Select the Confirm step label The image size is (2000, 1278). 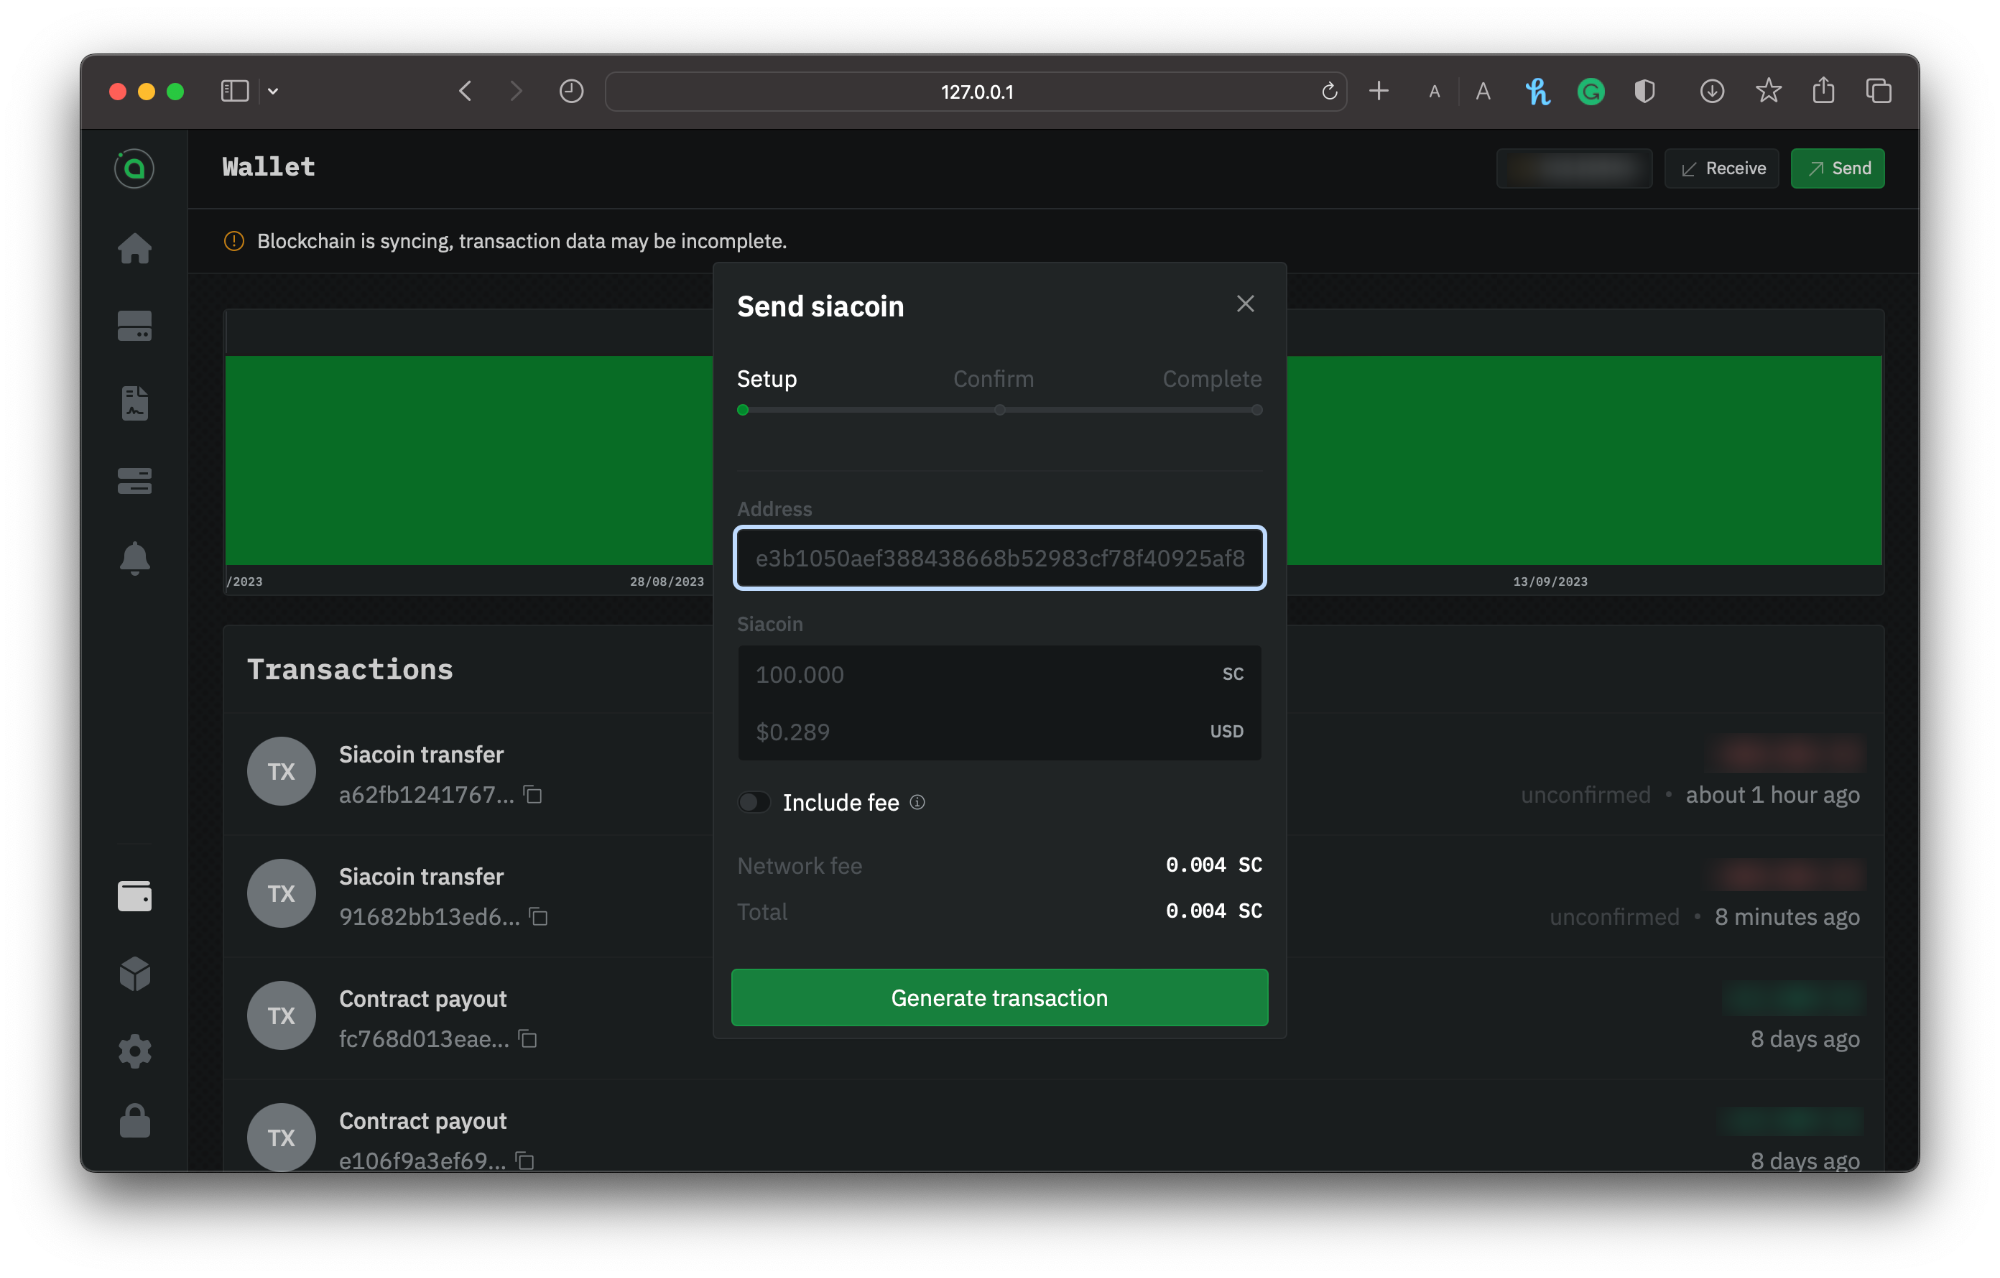993,379
